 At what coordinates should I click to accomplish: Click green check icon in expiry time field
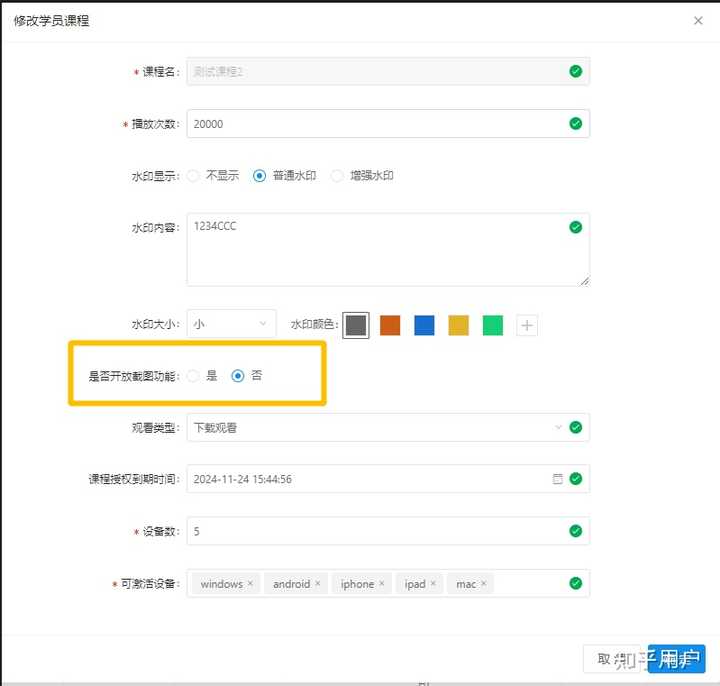point(576,479)
